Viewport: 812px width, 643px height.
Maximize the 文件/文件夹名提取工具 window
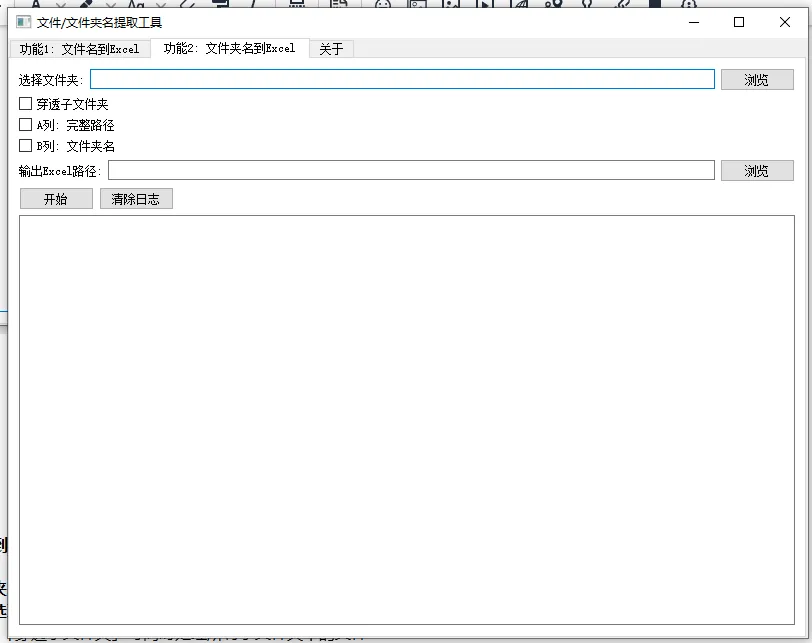click(x=739, y=22)
